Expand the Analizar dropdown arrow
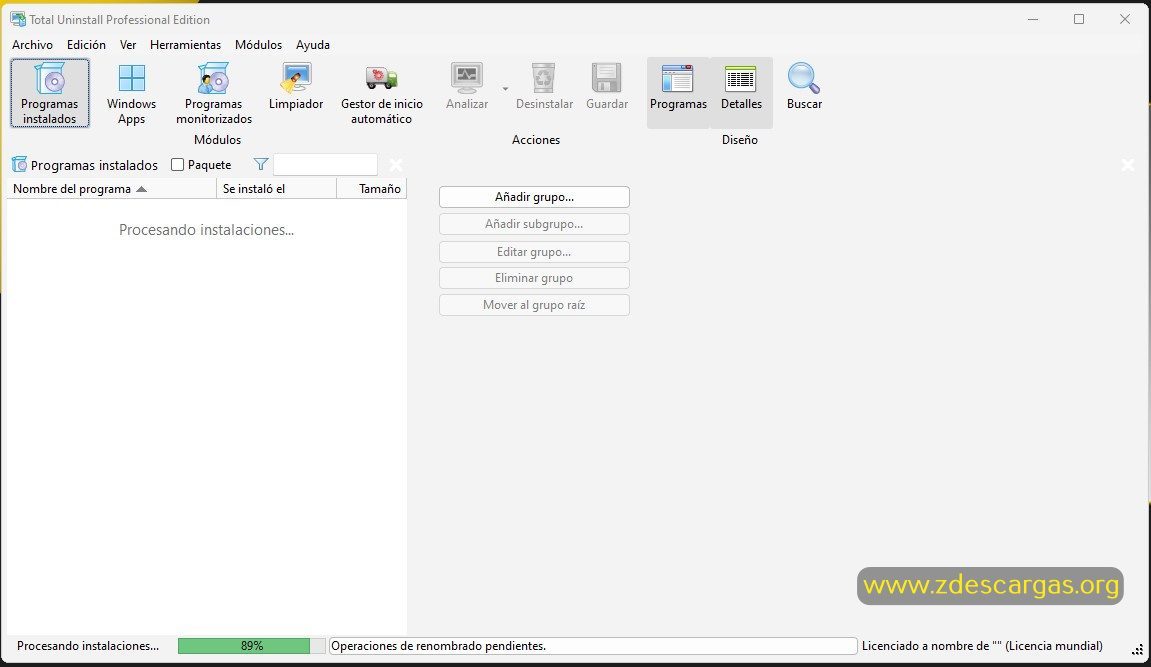Screen dimensions: 1151x667 tap(505, 89)
